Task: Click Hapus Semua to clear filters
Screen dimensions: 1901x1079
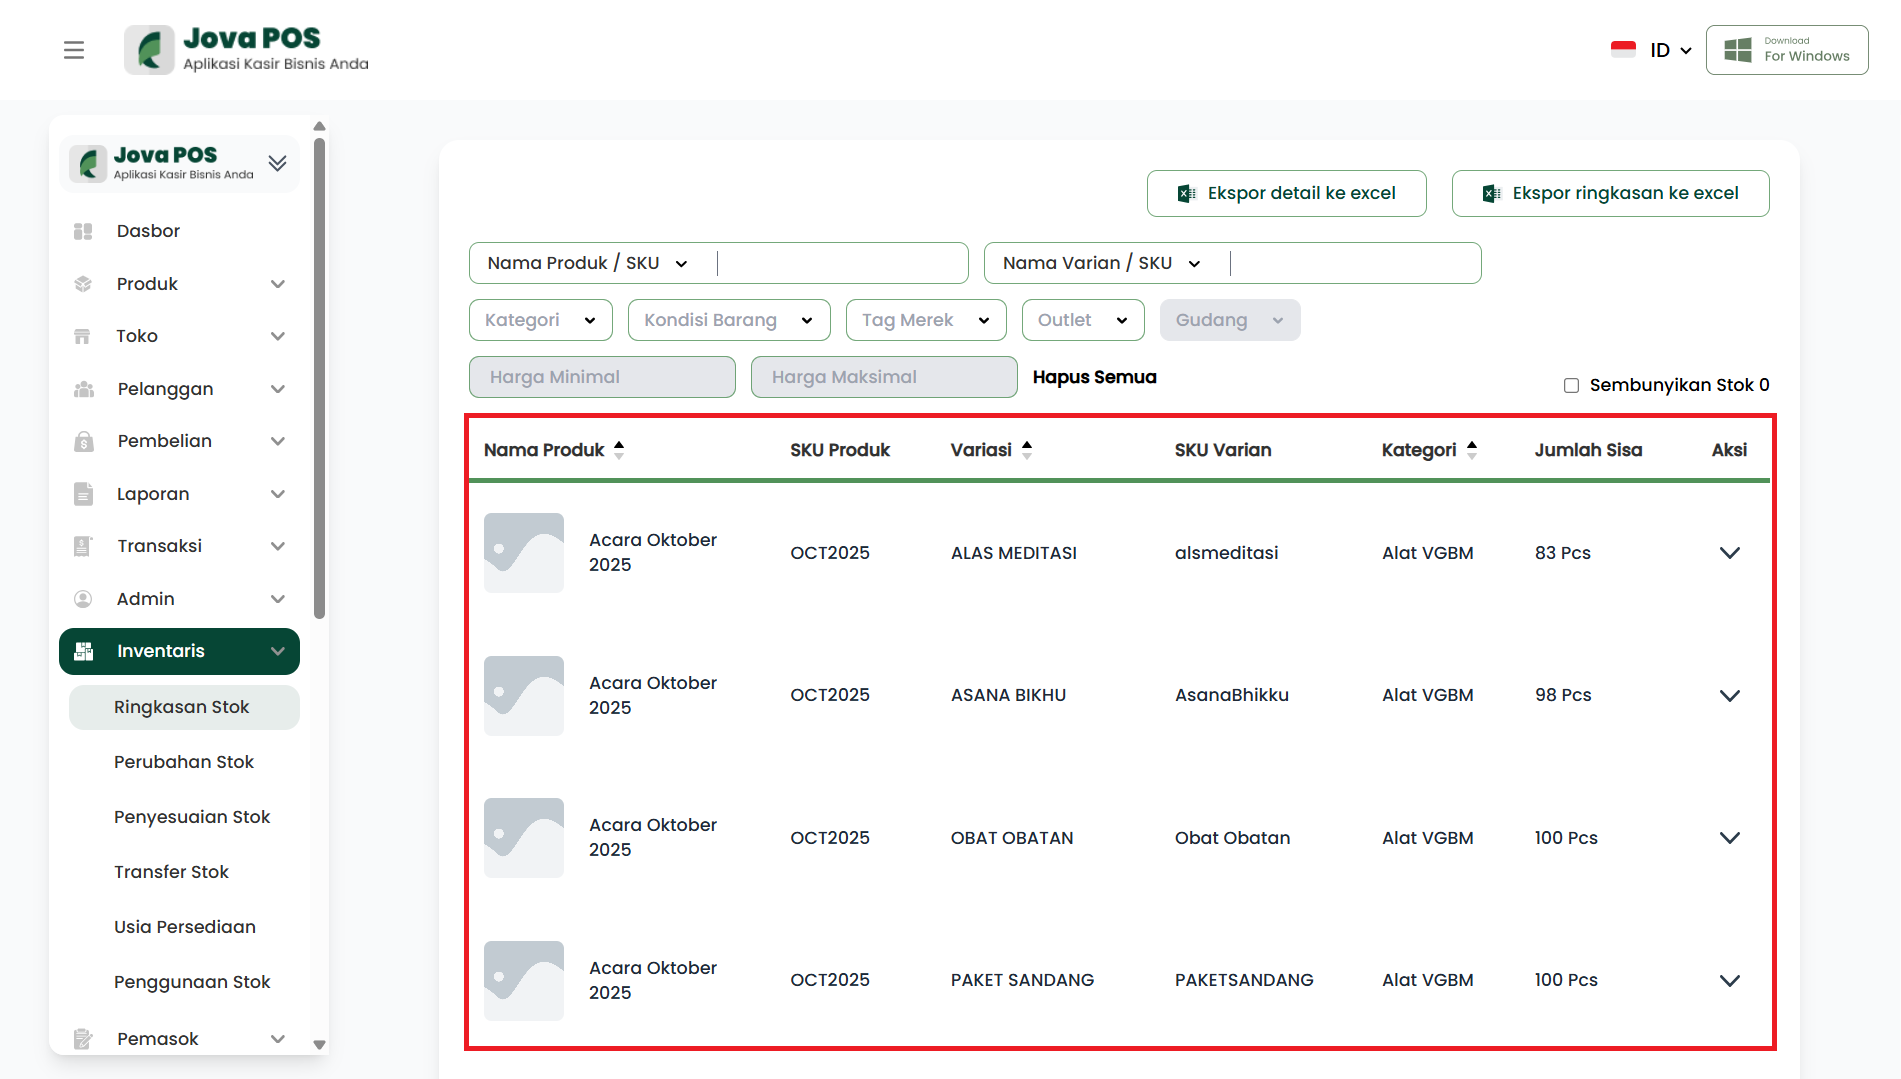Action: pyautogui.click(x=1094, y=377)
